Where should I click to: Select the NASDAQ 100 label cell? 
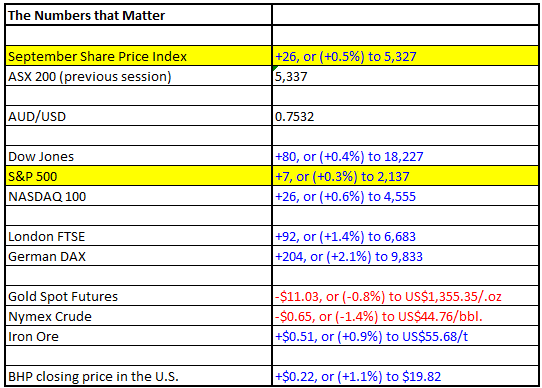click(x=139, y=196)
